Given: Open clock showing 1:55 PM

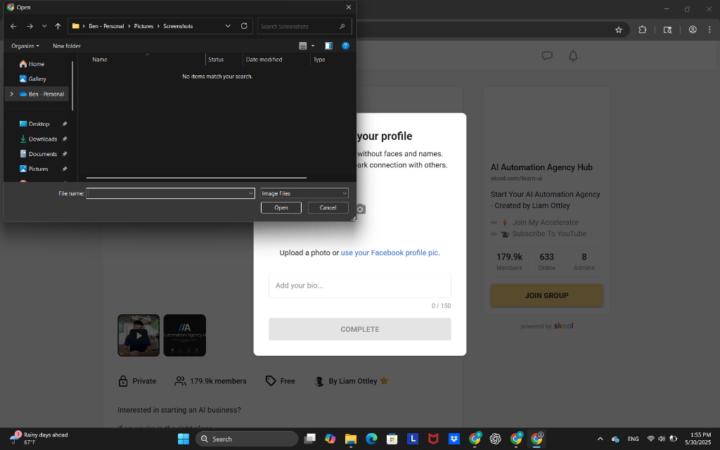Looking at the screenshot, I should tap(698, 439).
